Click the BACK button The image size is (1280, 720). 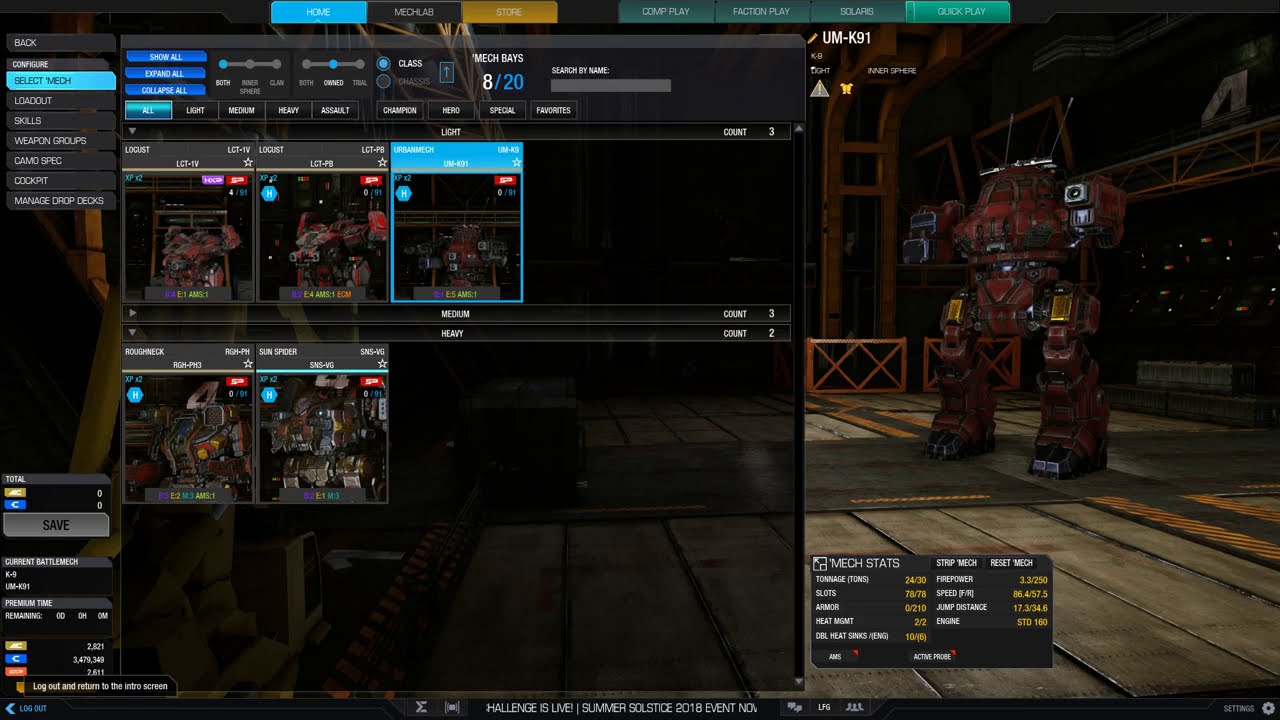click(60, 42)
